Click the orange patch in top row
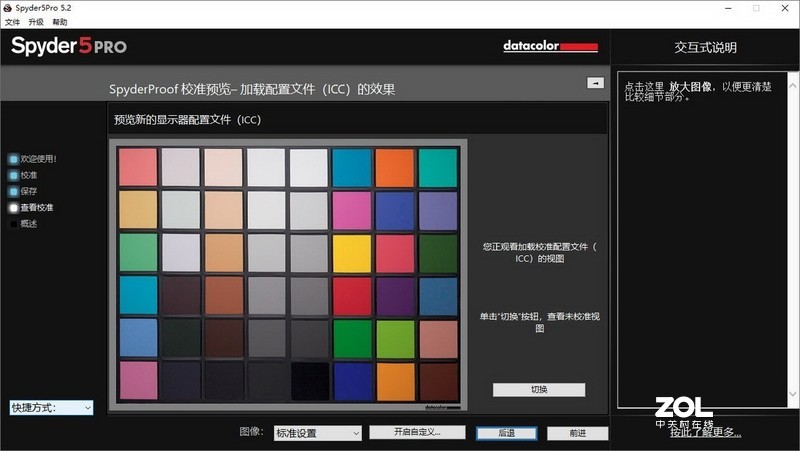 coord(395,167)
